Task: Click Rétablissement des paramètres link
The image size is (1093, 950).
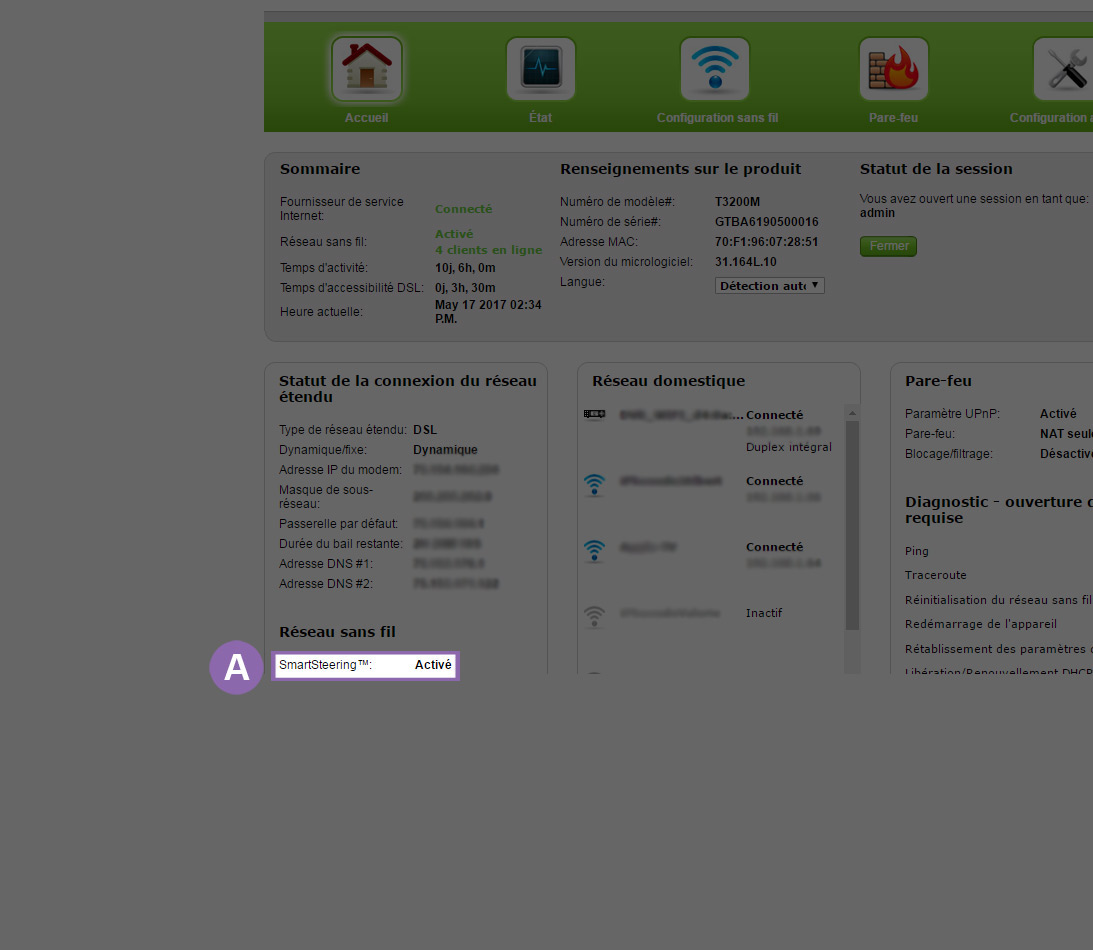Action: (x=998, y=649)
